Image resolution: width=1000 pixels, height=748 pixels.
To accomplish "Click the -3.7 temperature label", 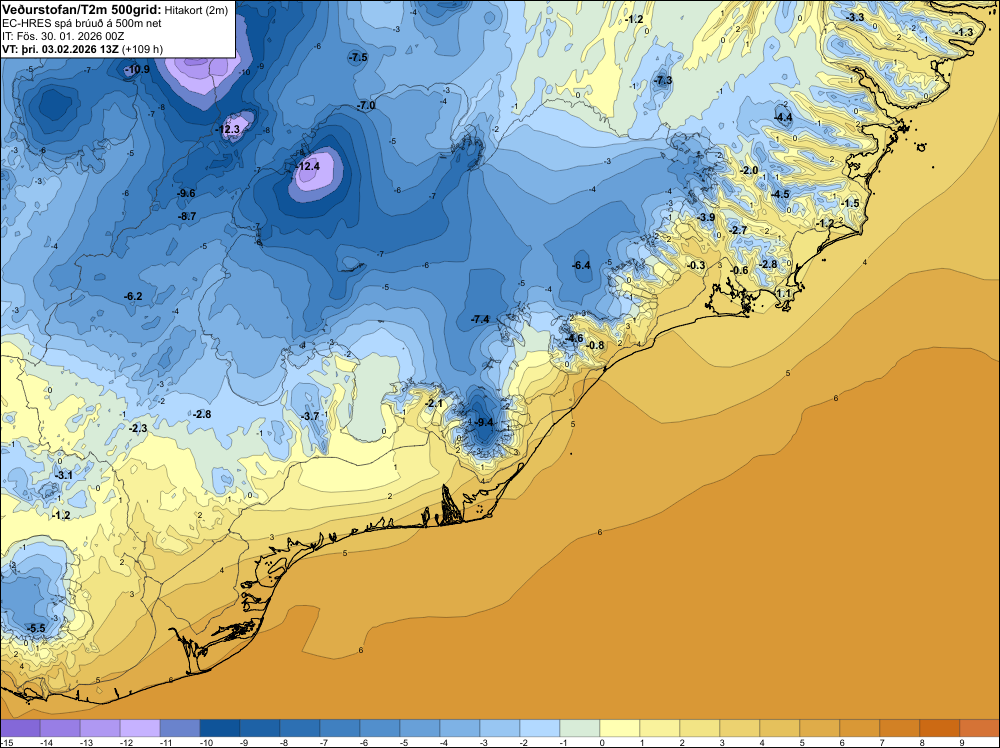I will click(310, 416).
